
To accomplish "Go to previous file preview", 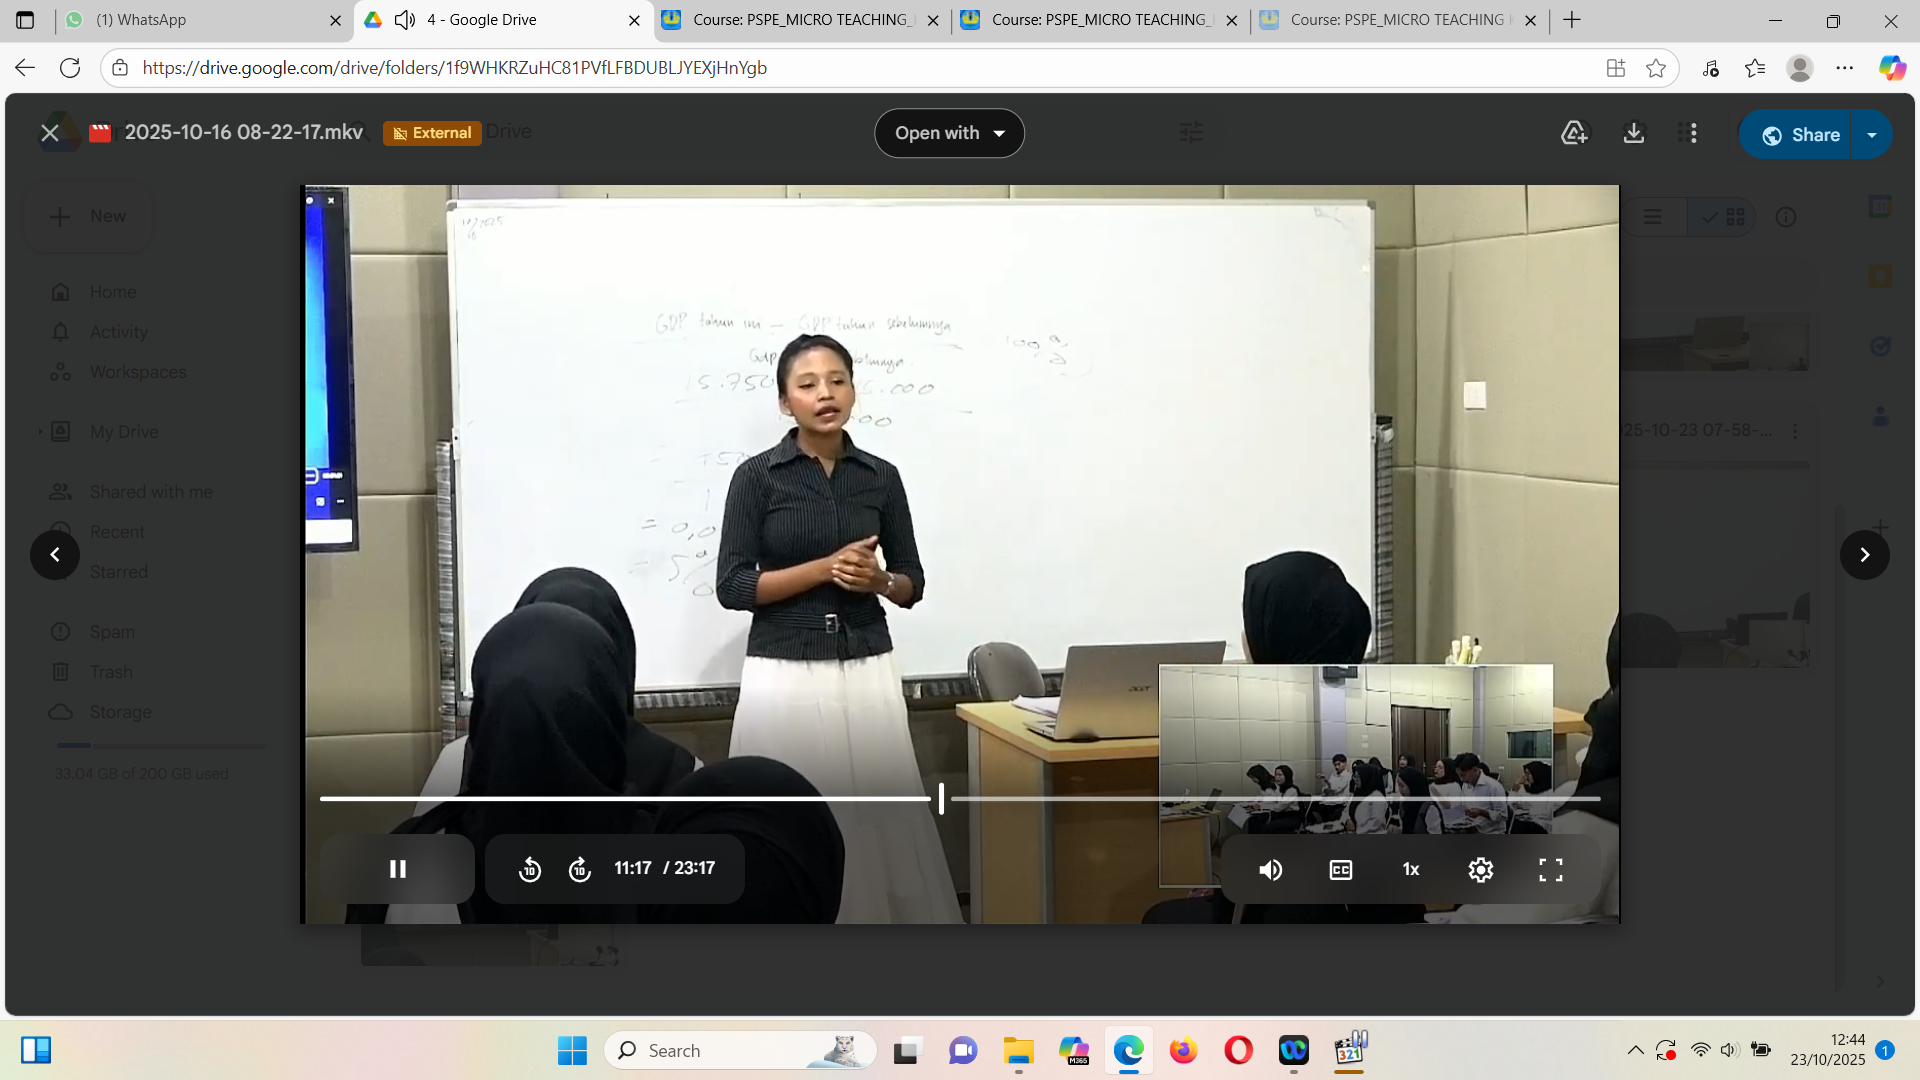I will coord(55,555).
